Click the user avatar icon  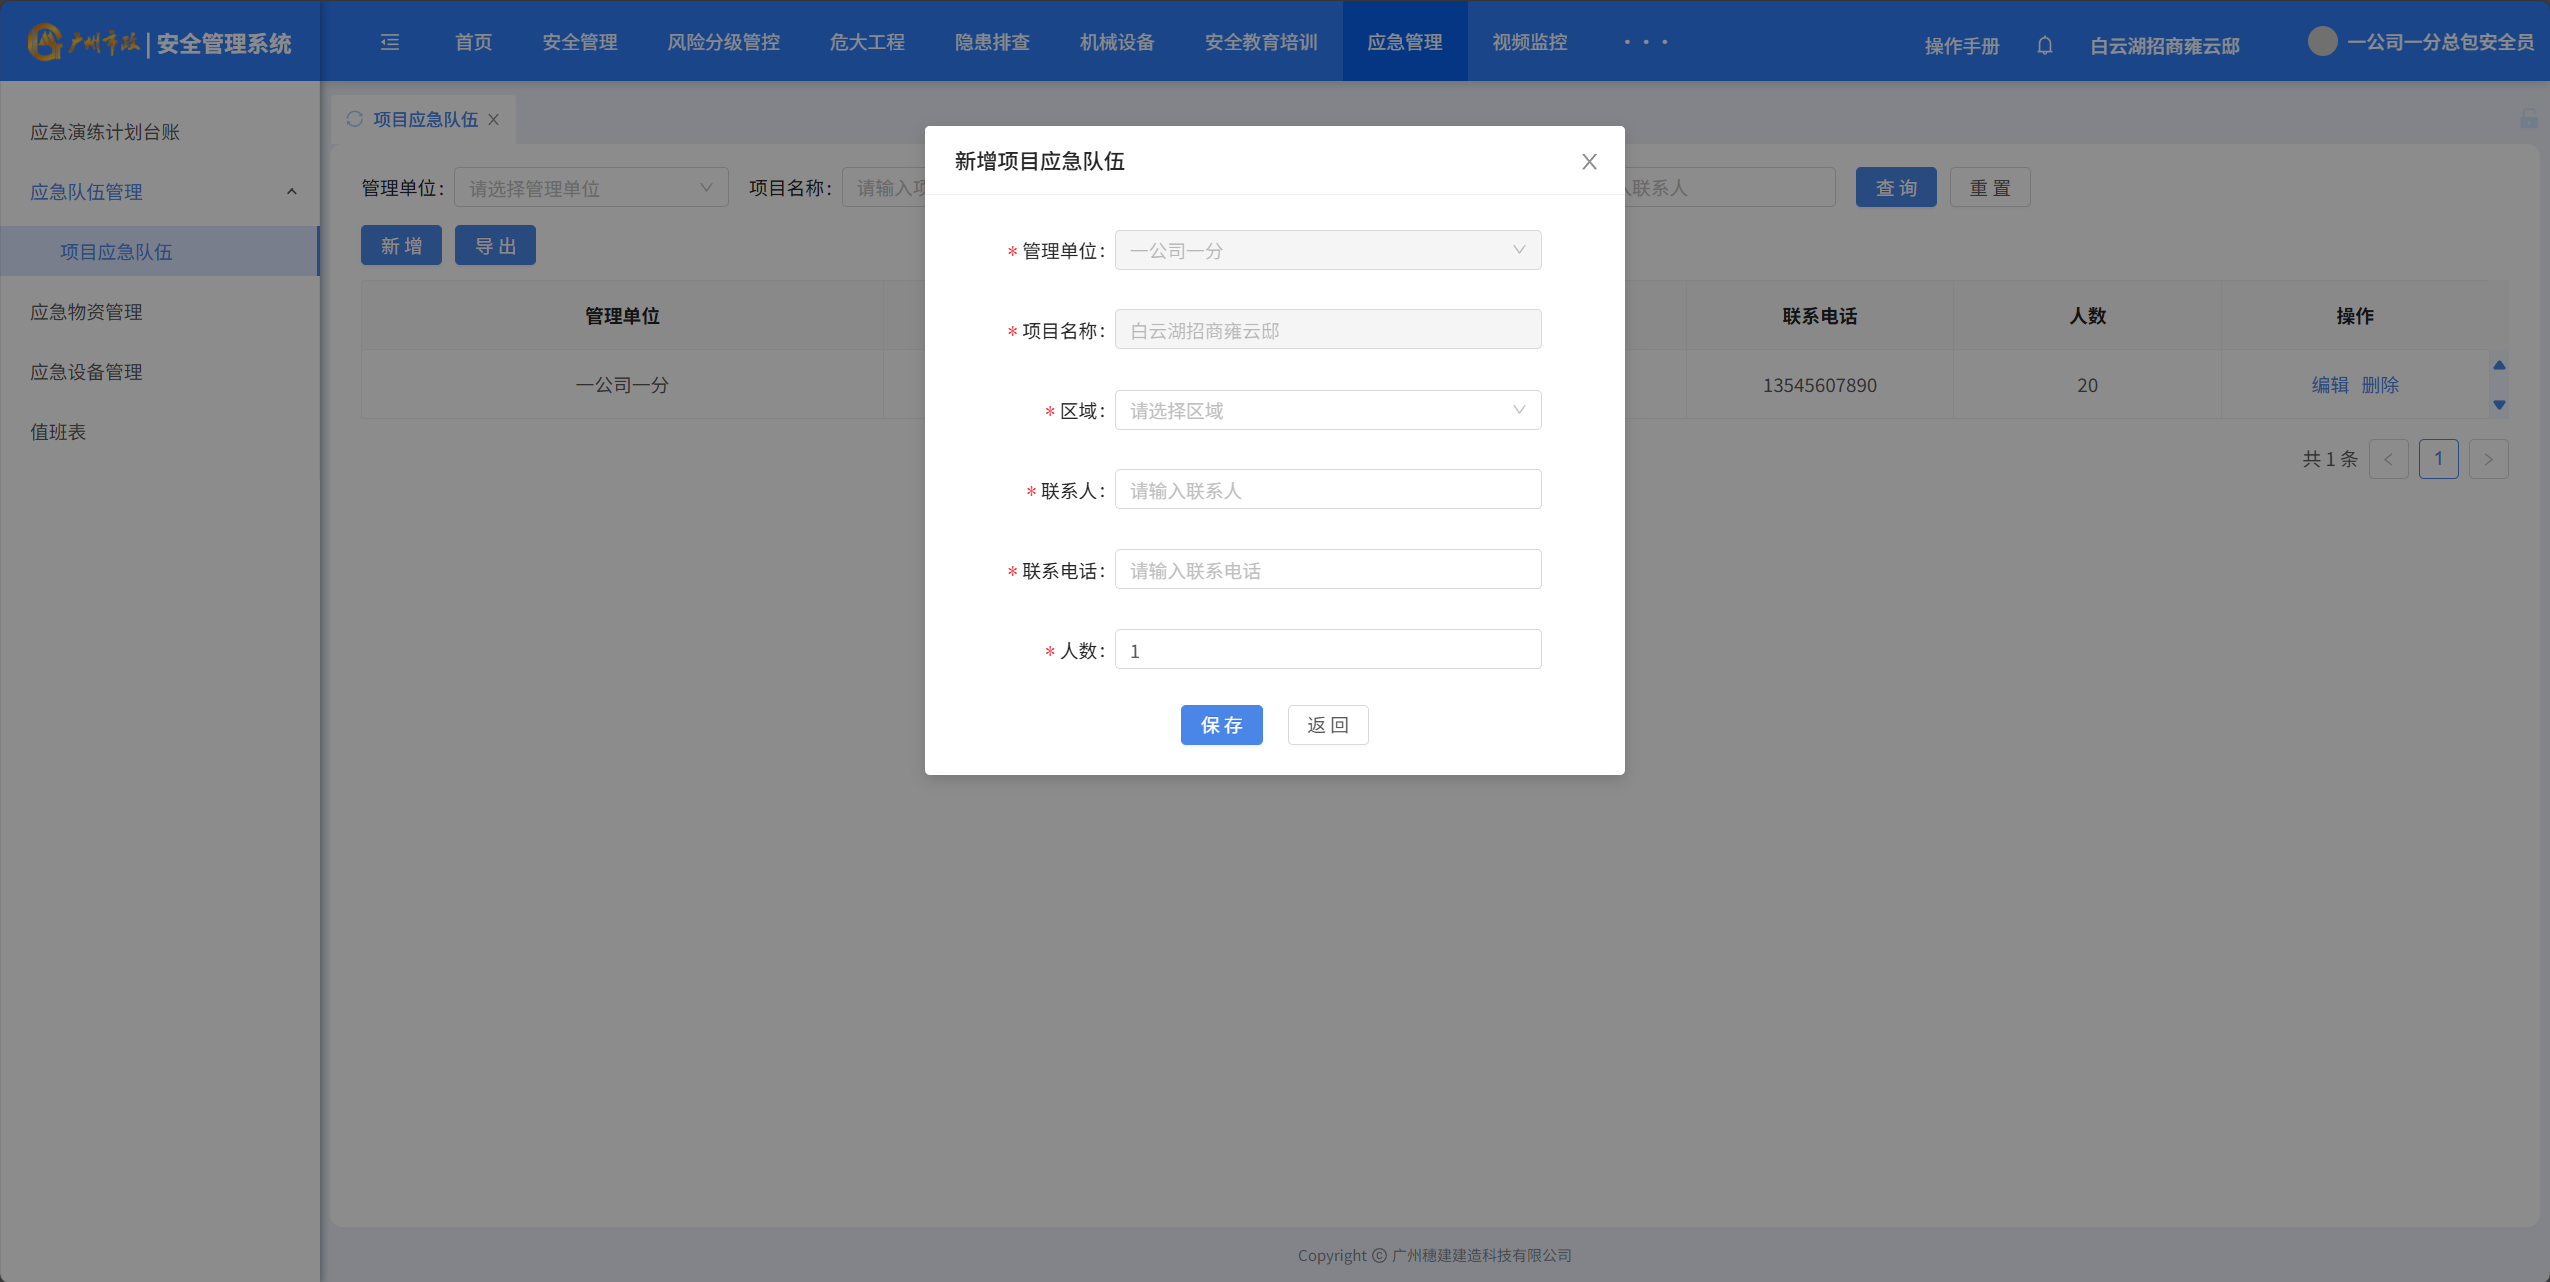[2322, 42]
